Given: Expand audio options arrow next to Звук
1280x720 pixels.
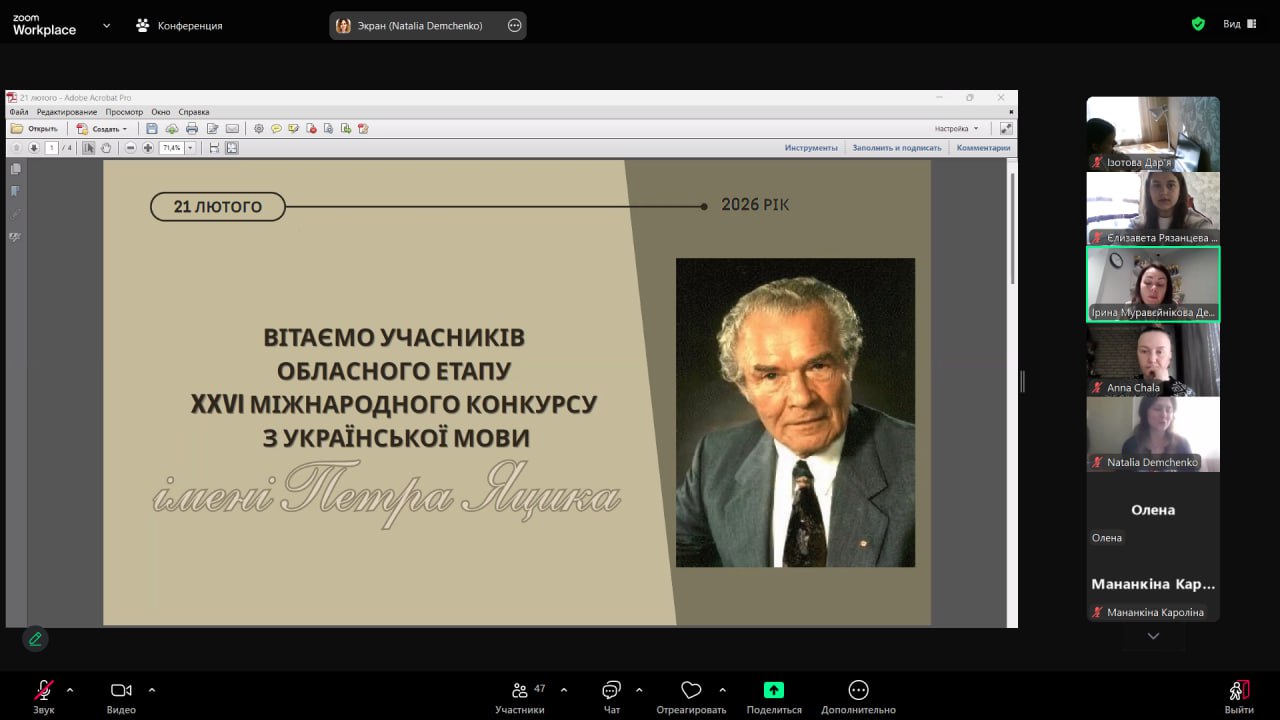Looking at the screenshot, I should 70,690.
